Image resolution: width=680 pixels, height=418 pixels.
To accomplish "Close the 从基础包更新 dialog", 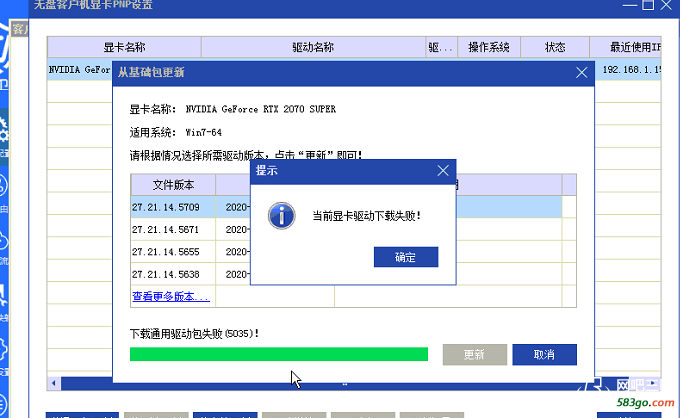I will point(581,72).
